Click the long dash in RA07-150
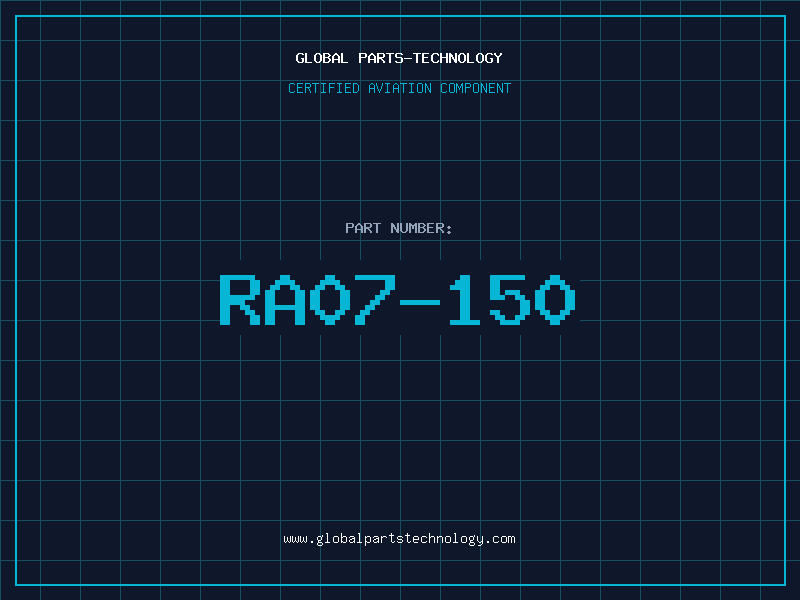Image resolution: width=800 pixels, height=600 pixels. 420,303
